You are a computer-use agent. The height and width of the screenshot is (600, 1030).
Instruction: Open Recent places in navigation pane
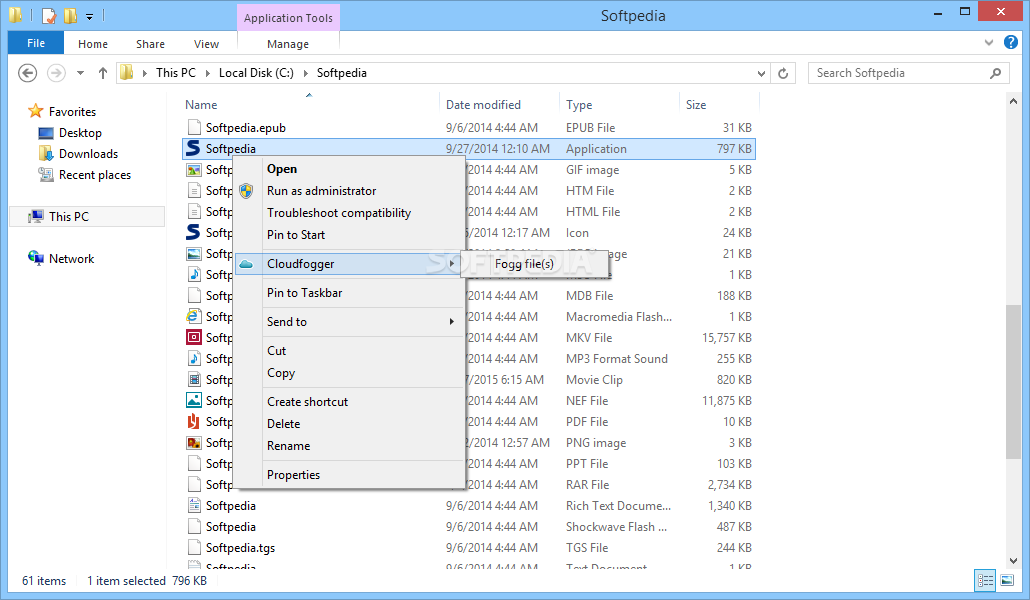tap(95, 175)
